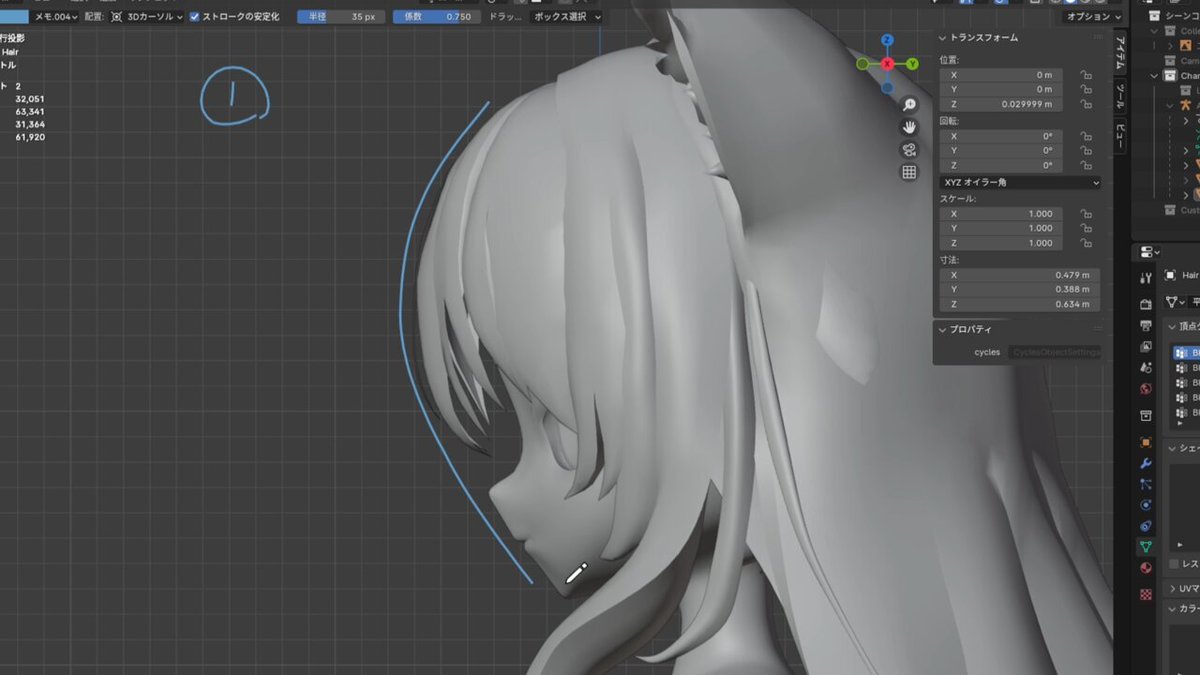
Task: Toggle ストロークの安定化 checkbox
Action: 195,17
